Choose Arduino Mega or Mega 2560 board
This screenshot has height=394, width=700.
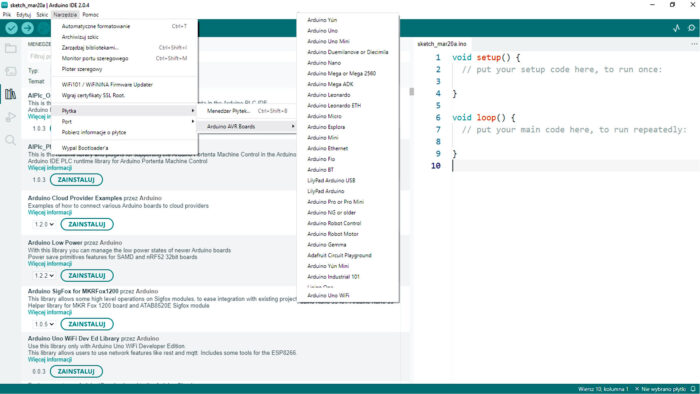pyautogui.click(x=342, y=74)
